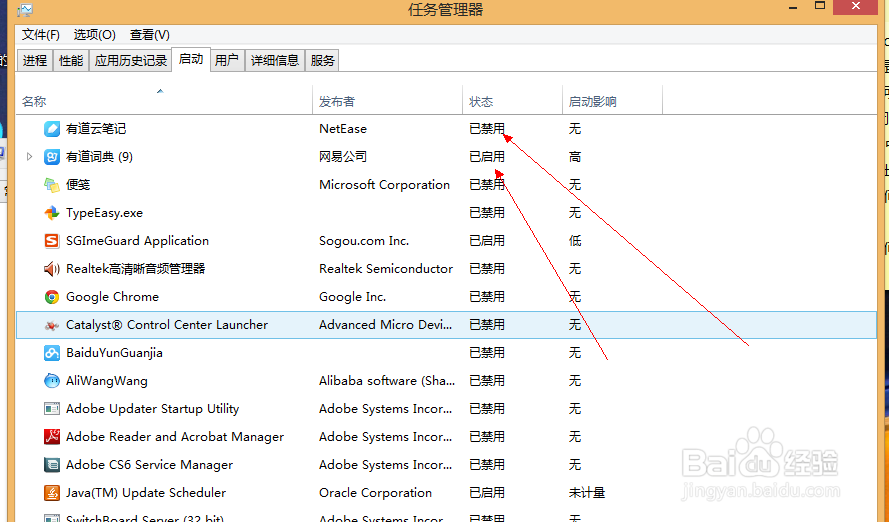
Task: Click the Sogou.com Inc. publisher cell
Action: pyautogui.click(x=364, y=241)
